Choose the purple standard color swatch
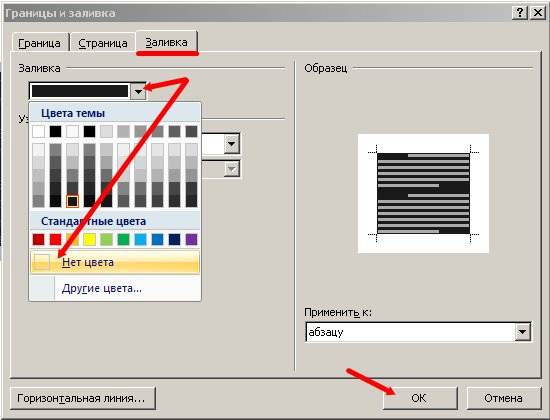The height and width of the screenshot is (420, 550). [x=192, y=240]
